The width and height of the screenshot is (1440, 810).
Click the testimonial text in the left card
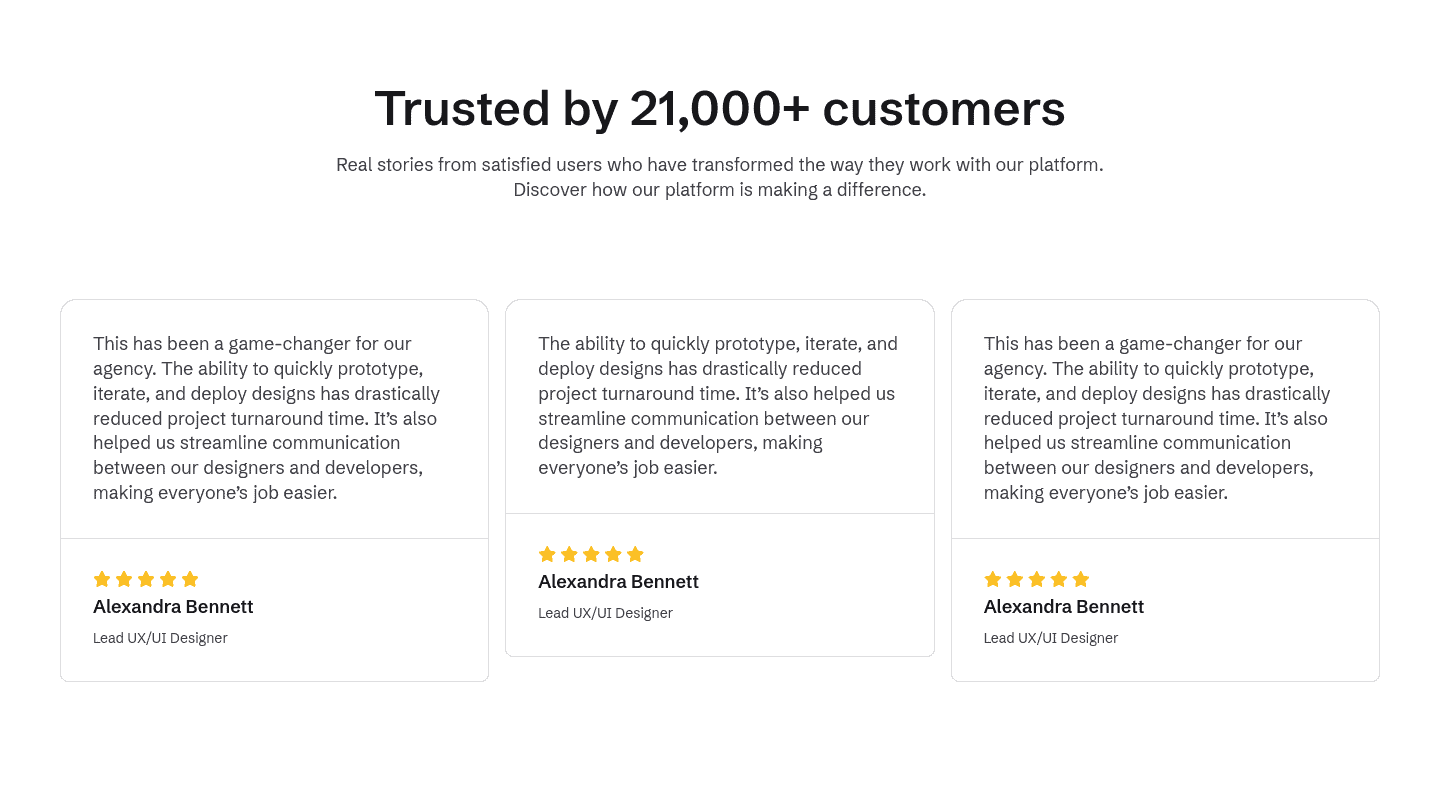tap(267, 418)
